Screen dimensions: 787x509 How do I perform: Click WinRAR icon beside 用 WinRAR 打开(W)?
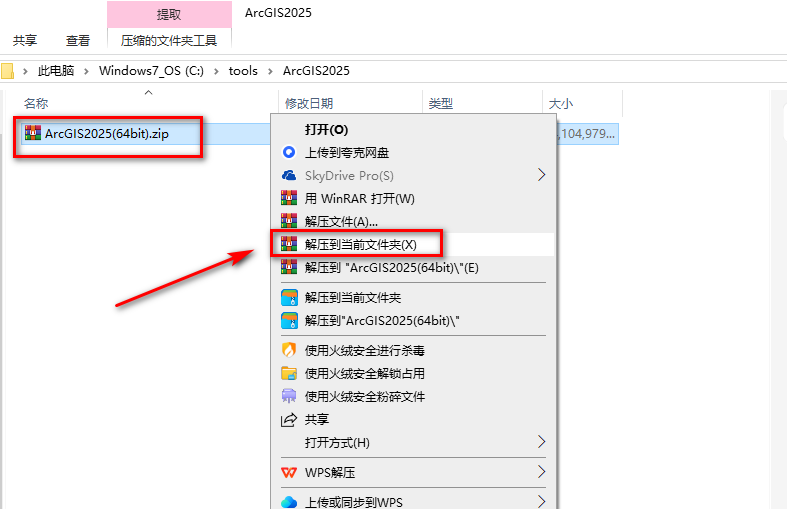(289, 198)
